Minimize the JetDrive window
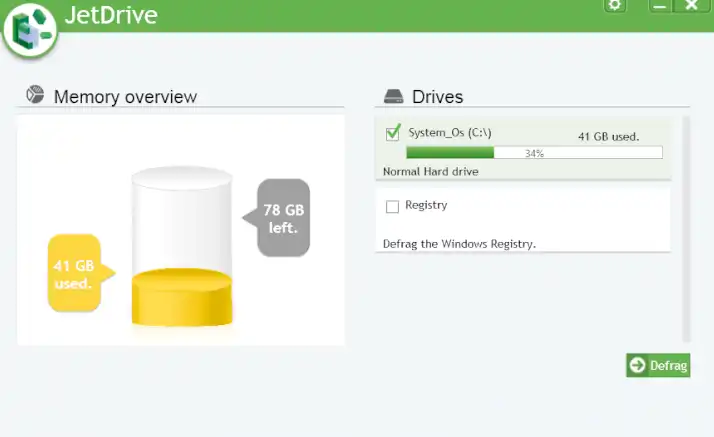This screenshot has width=714, height=437. (660, 5)
